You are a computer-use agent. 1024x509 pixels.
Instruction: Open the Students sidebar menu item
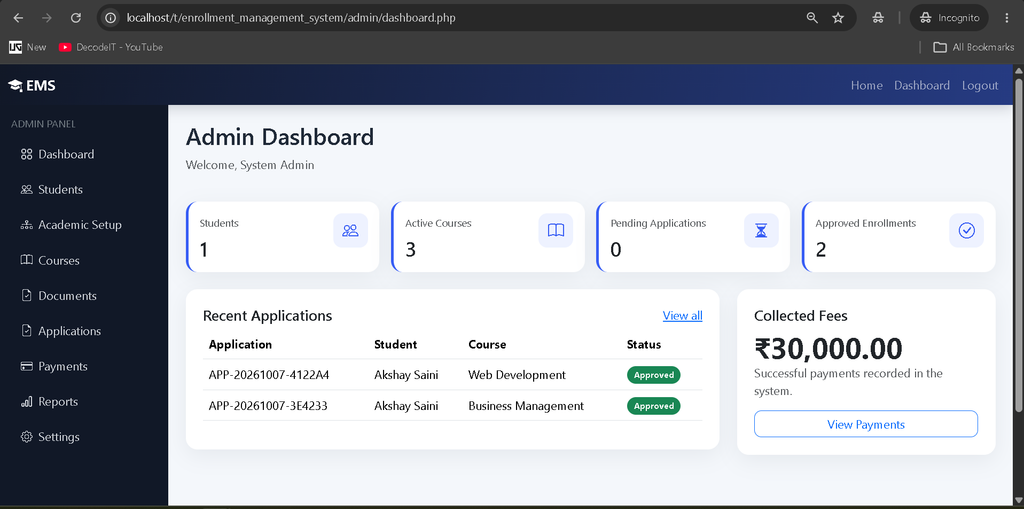click(x=84, y=189)
